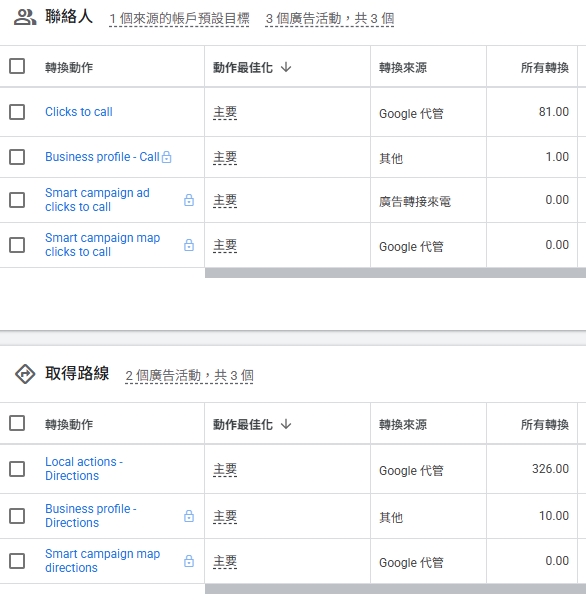Sort Contacts table by 轉換動作 column
586x602 pixels.
click(x=69, y=68)
